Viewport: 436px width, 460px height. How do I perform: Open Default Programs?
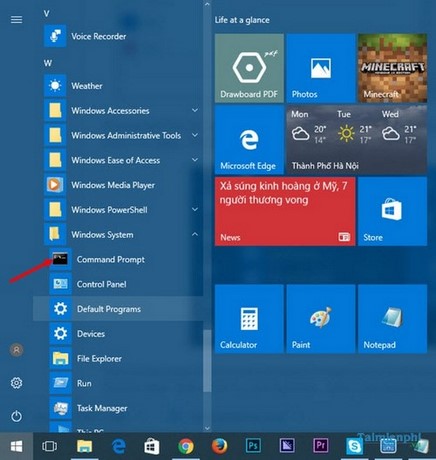pos(118,309)
